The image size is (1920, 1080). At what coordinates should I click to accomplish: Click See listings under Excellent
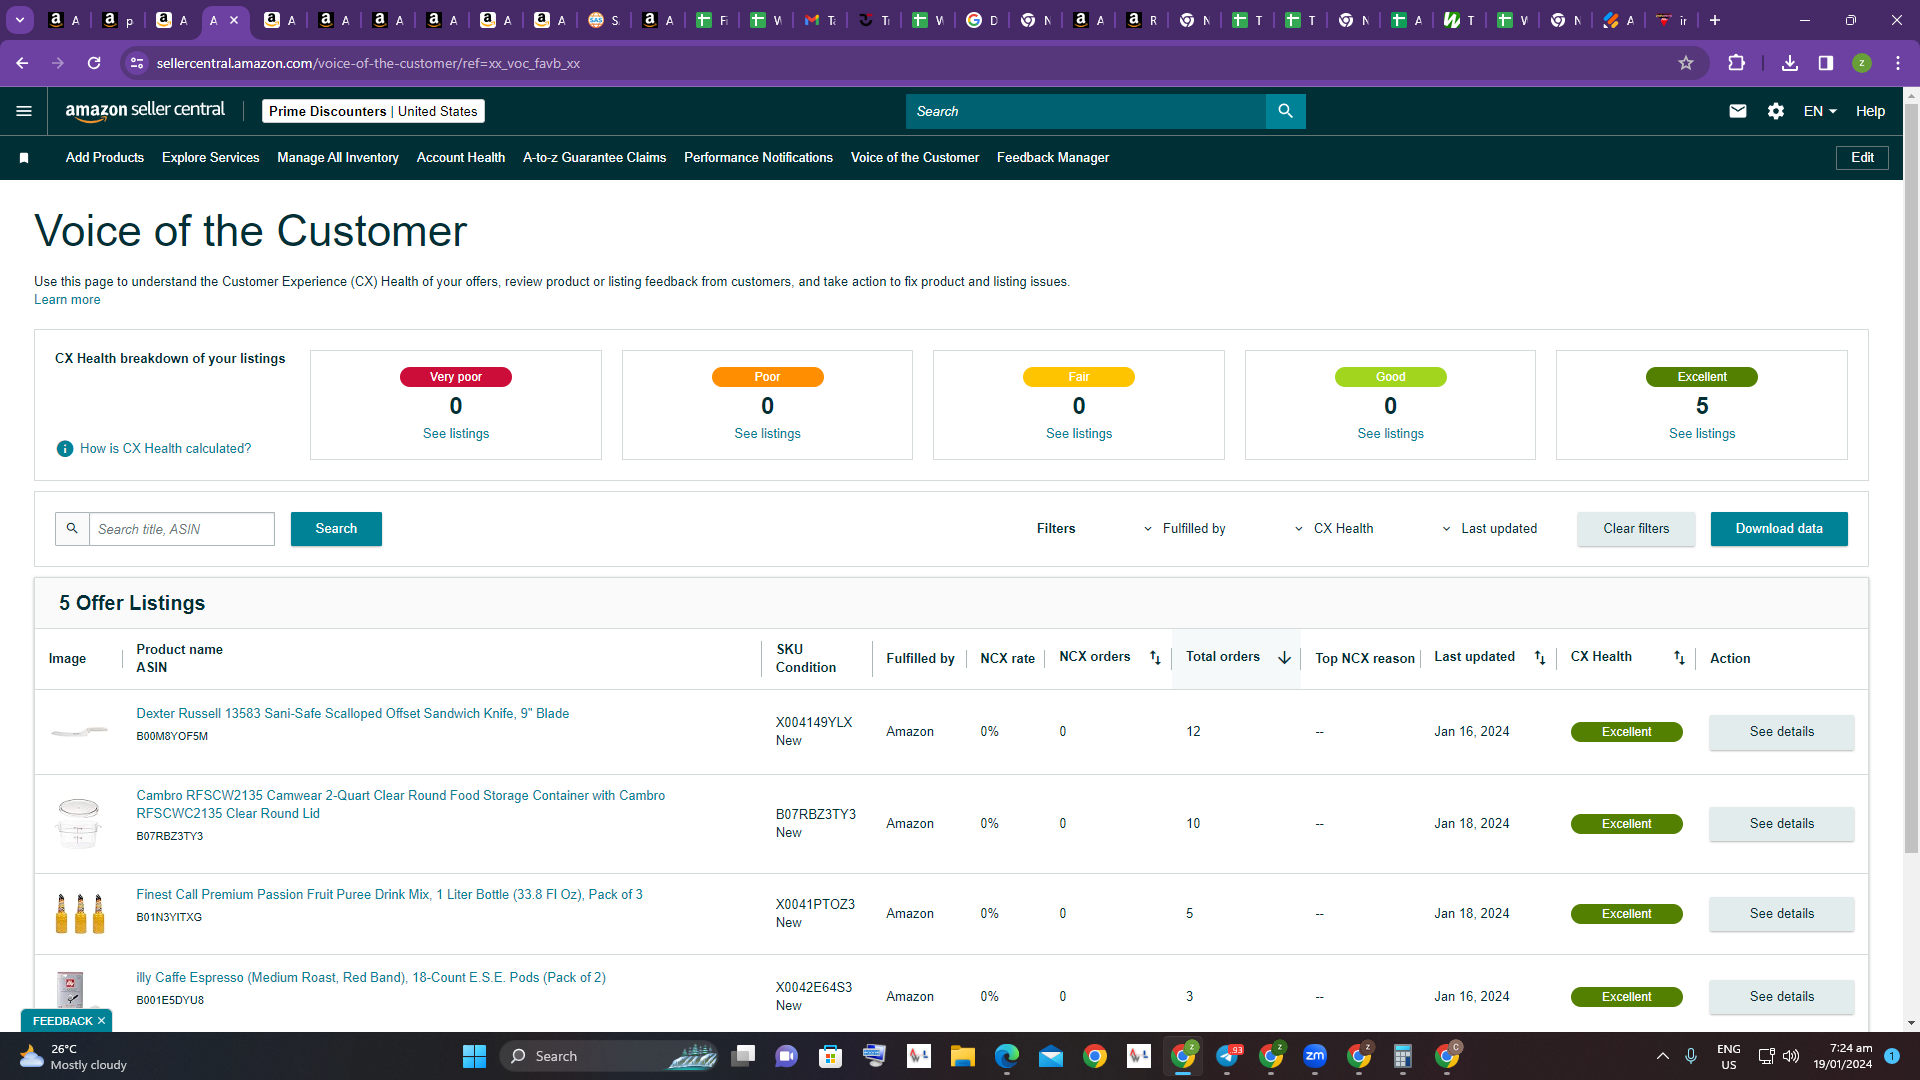pyautogui.click(x=1702, y=434)
